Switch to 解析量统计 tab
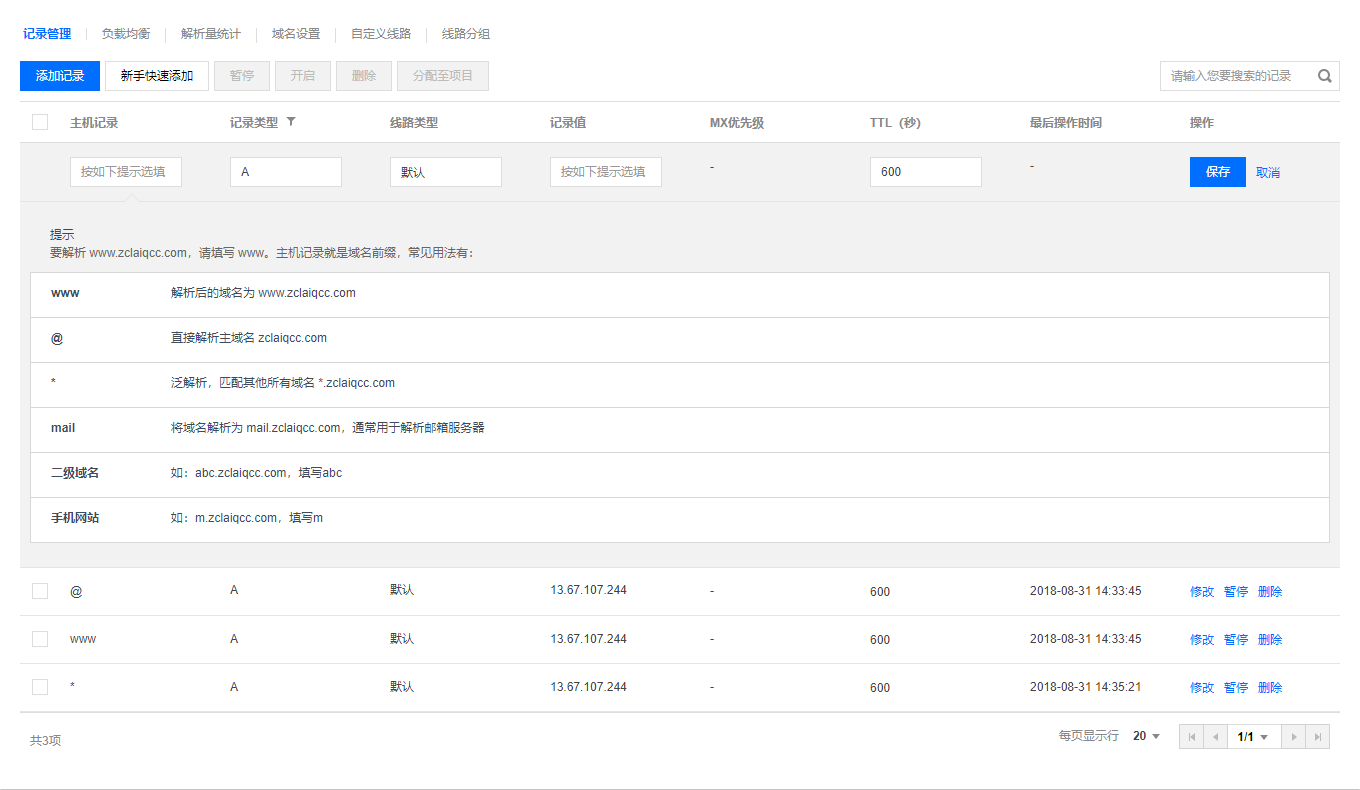 pos(211,34)
